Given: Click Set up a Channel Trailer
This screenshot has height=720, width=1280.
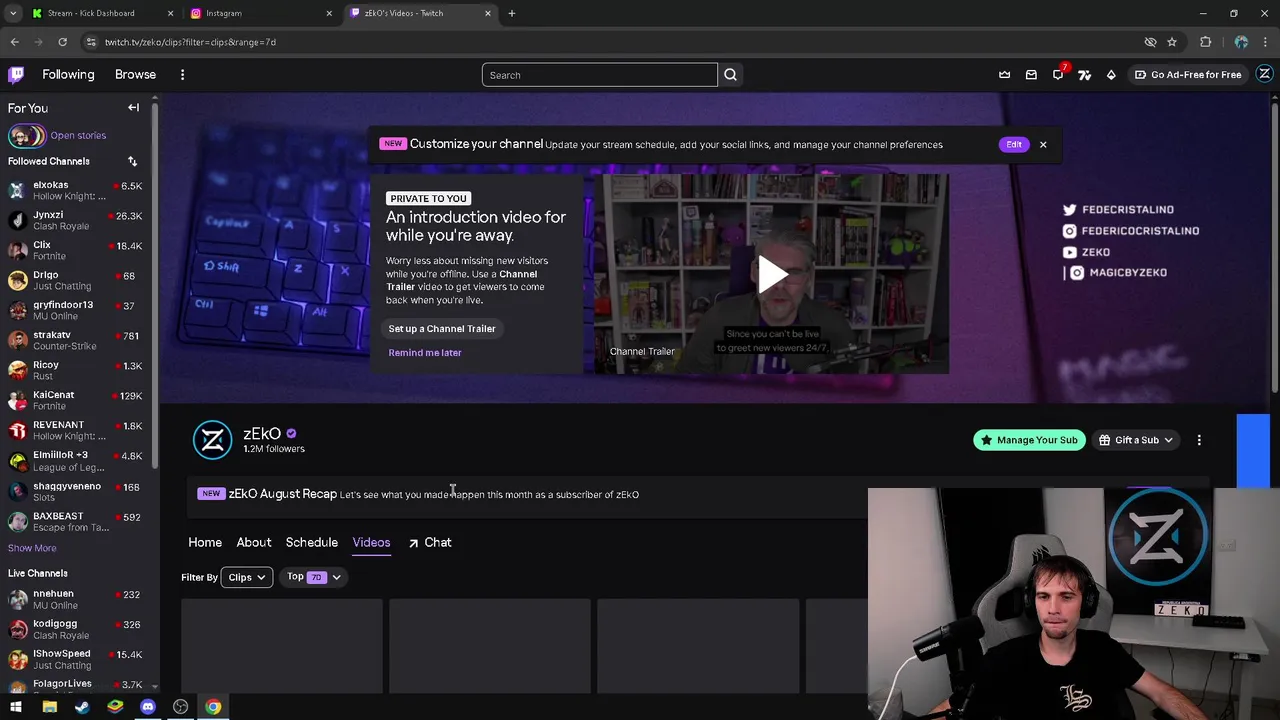Looking at the screenshot, I should (442, 328).
